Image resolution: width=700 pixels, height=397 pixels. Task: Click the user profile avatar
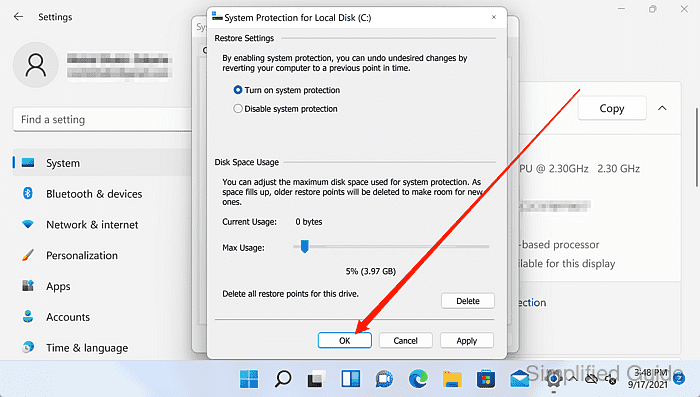coord(36,65)
